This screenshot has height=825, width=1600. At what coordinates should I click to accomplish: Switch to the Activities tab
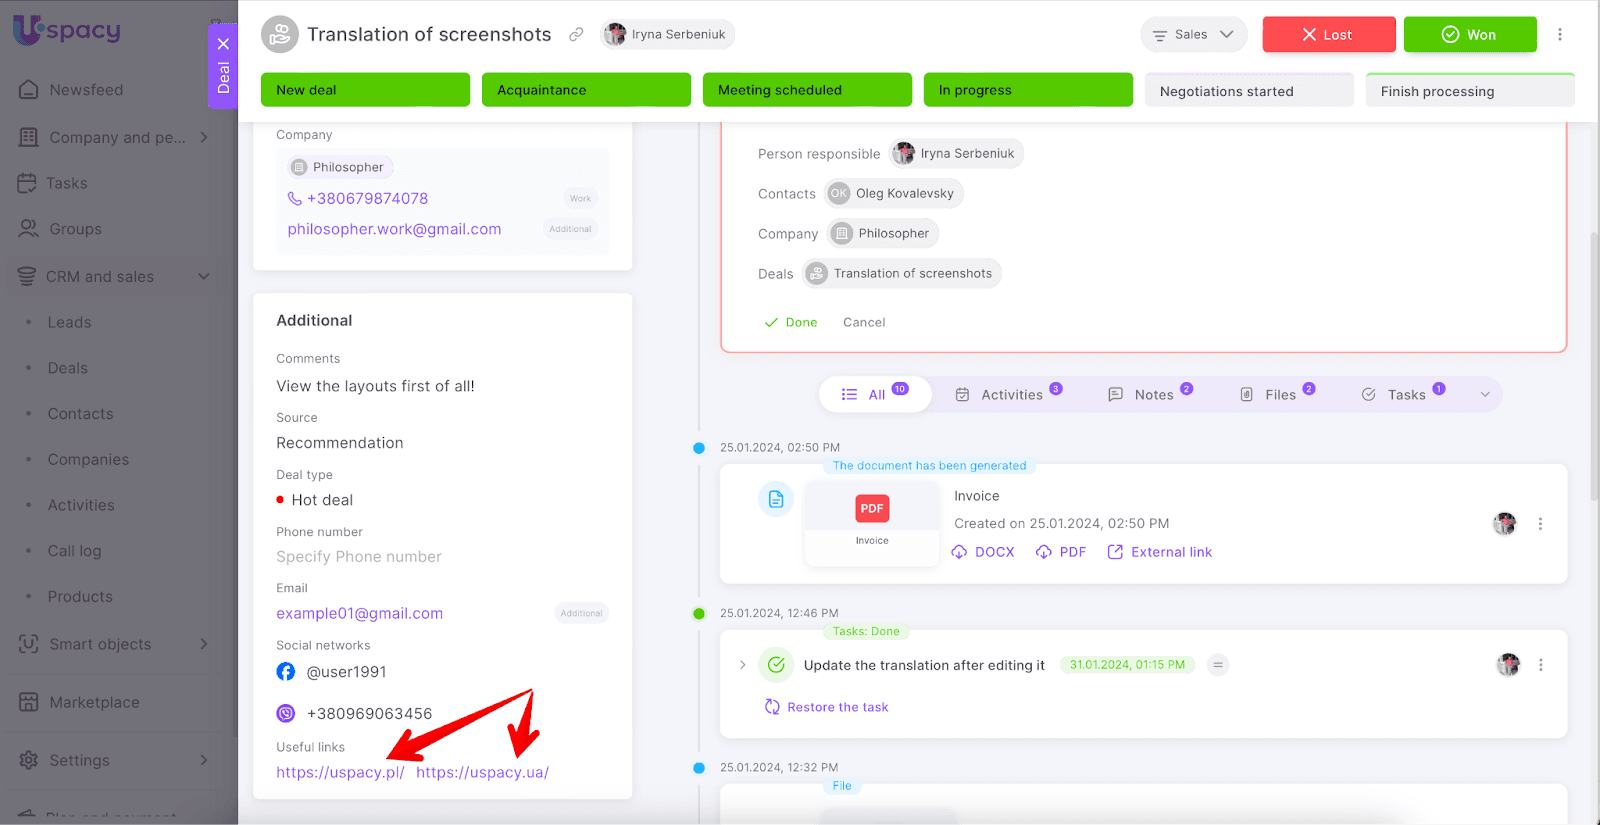pos(1008,395)
